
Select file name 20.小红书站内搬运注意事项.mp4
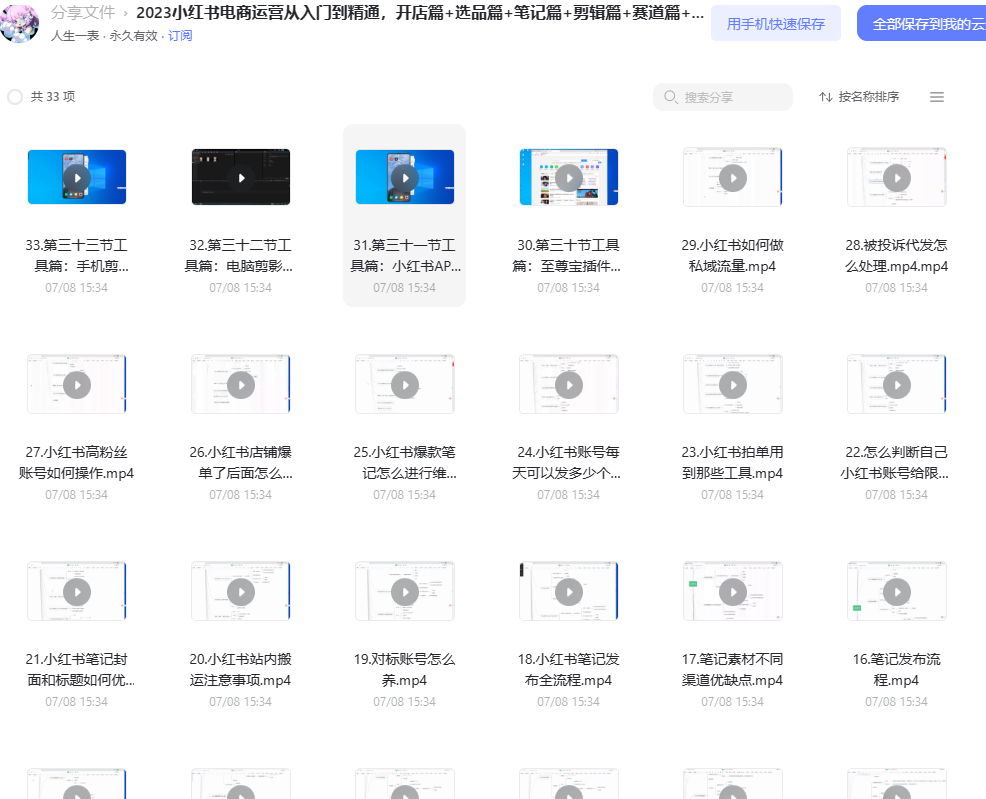click(x=241, y=670)
